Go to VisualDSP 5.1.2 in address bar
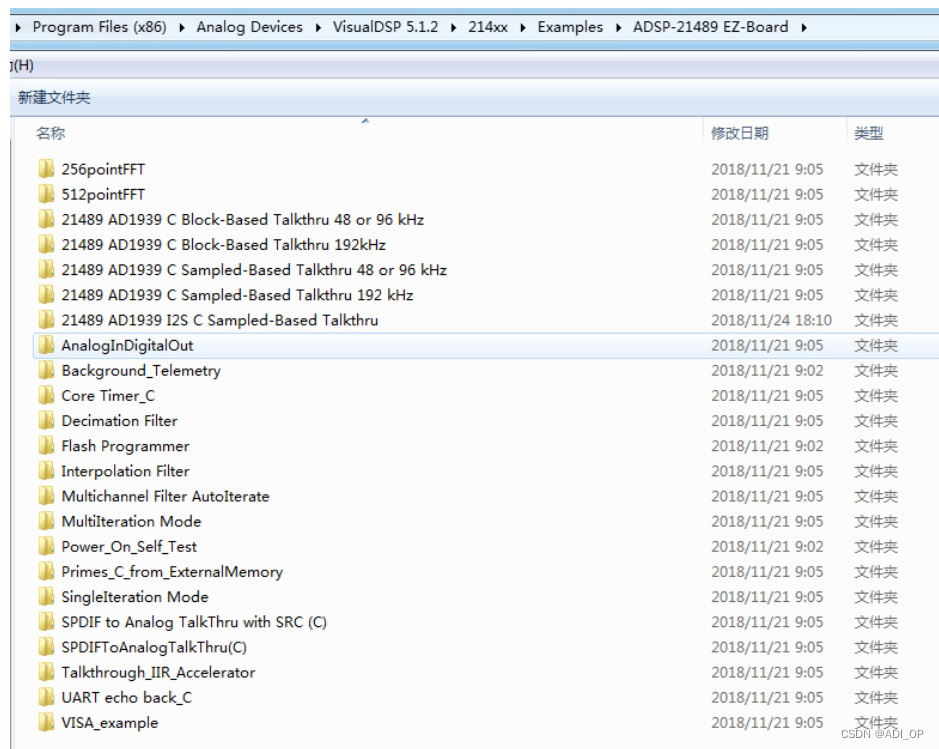Image resolution: width=939 pixels, height=749 pixels. (386, 27)
